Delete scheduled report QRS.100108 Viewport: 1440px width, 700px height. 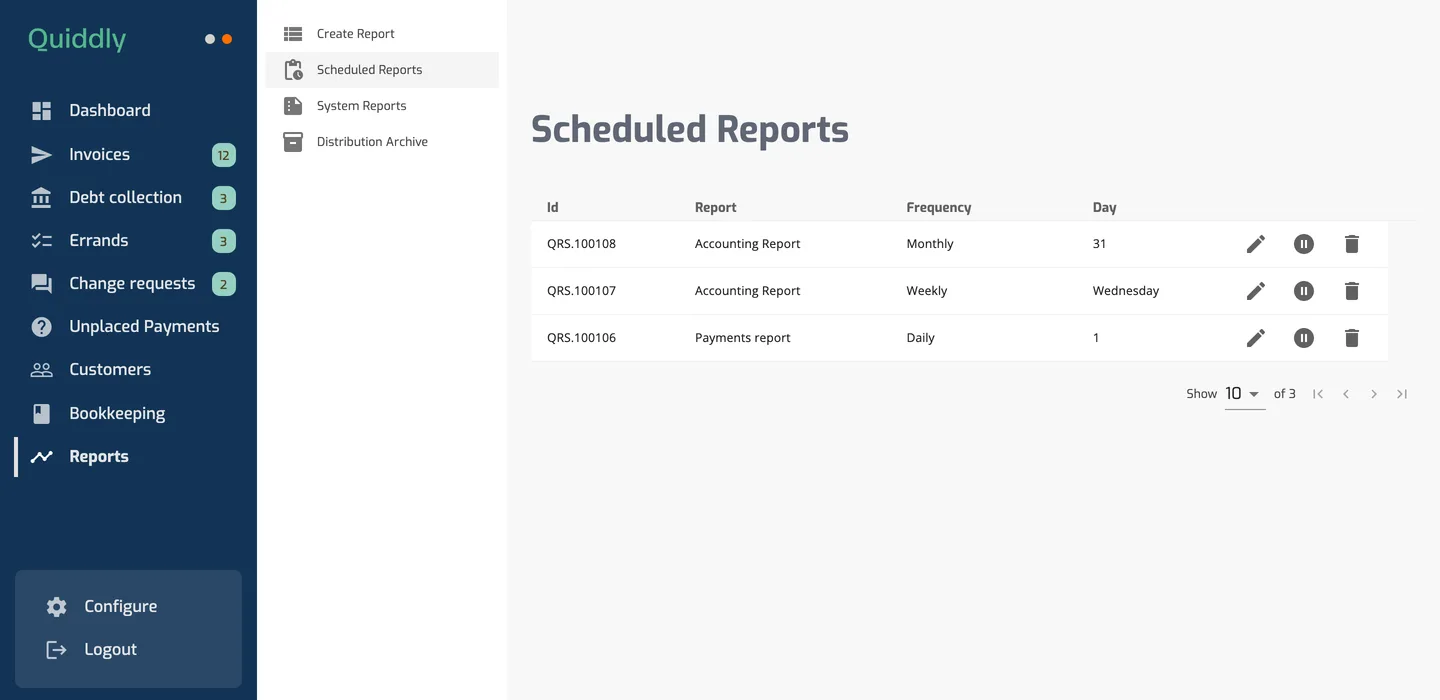[1352, 244]
